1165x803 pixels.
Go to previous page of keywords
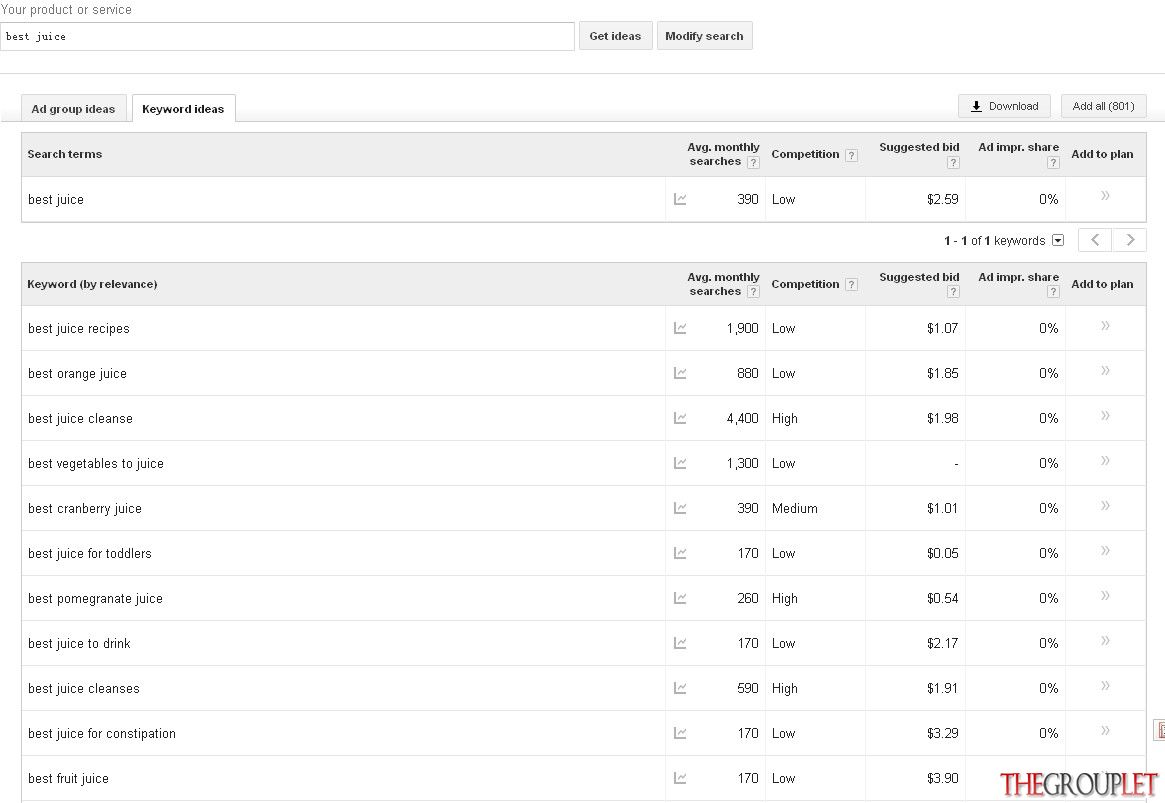click(x=1095, y=240)
